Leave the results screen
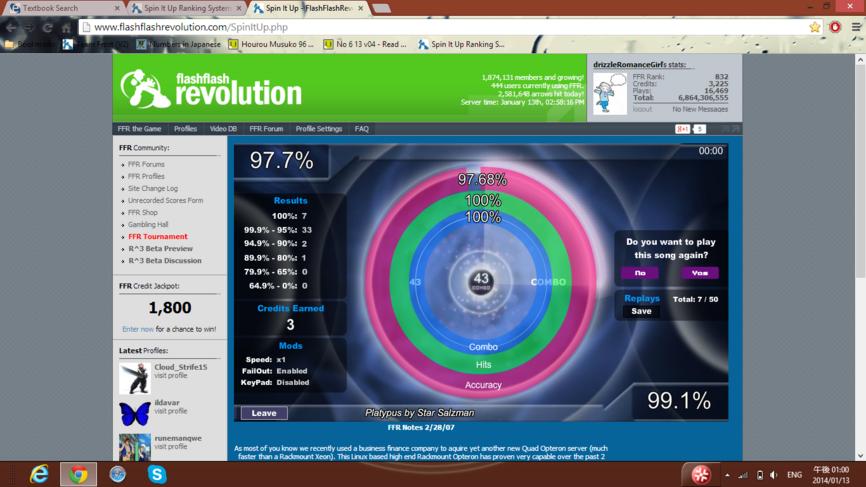866x487 pixels. 264,413
